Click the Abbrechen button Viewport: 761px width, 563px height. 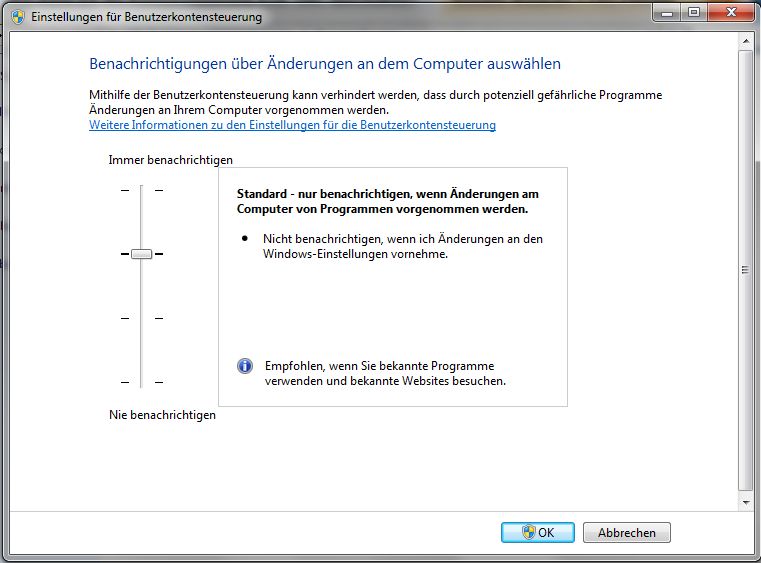tap(627, 532)
